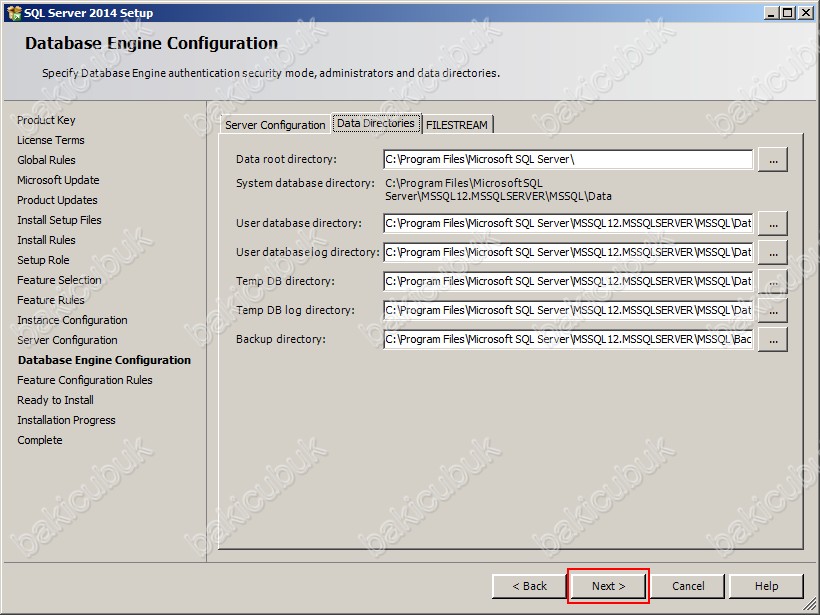Maximize the SQL Server Setup window
Image resolution: width=820 pixels, height=615 pixels.
click(788, 13)
